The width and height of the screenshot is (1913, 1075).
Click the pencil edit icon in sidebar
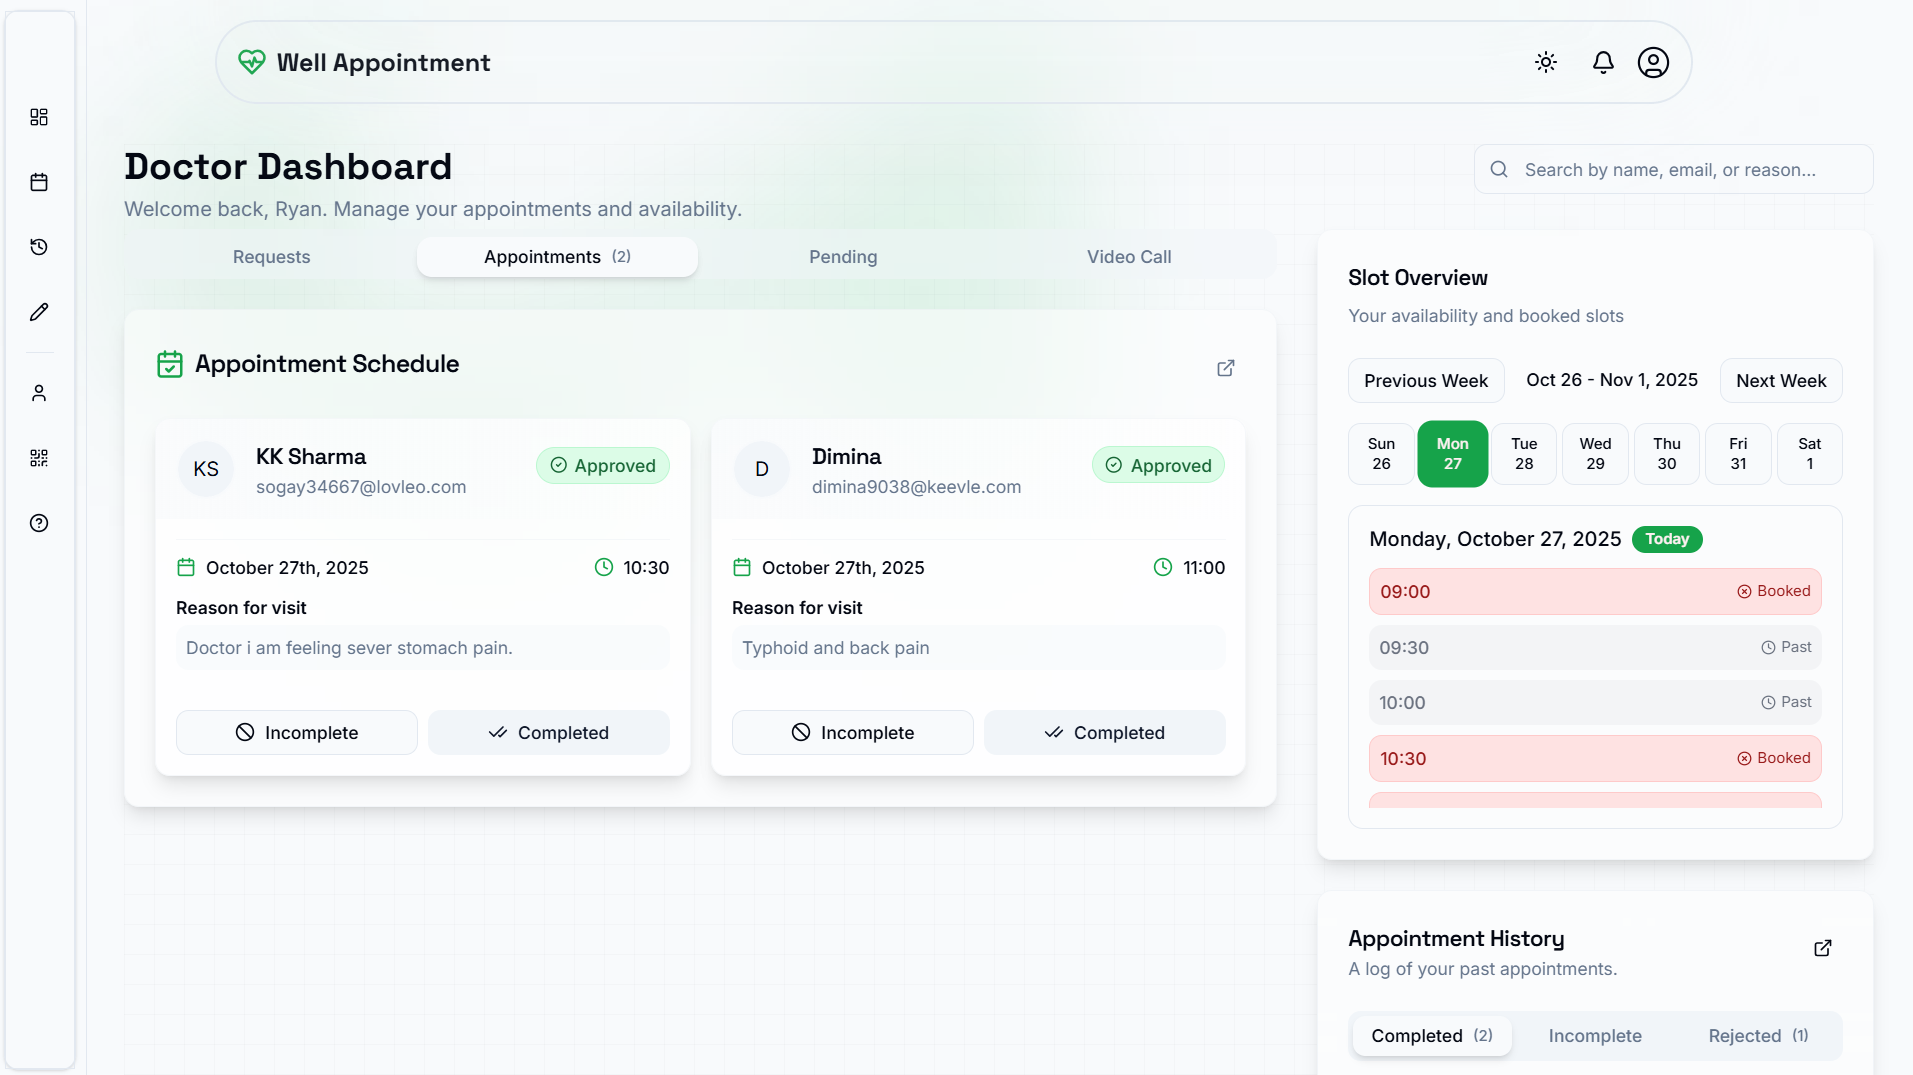click(39, 312)
